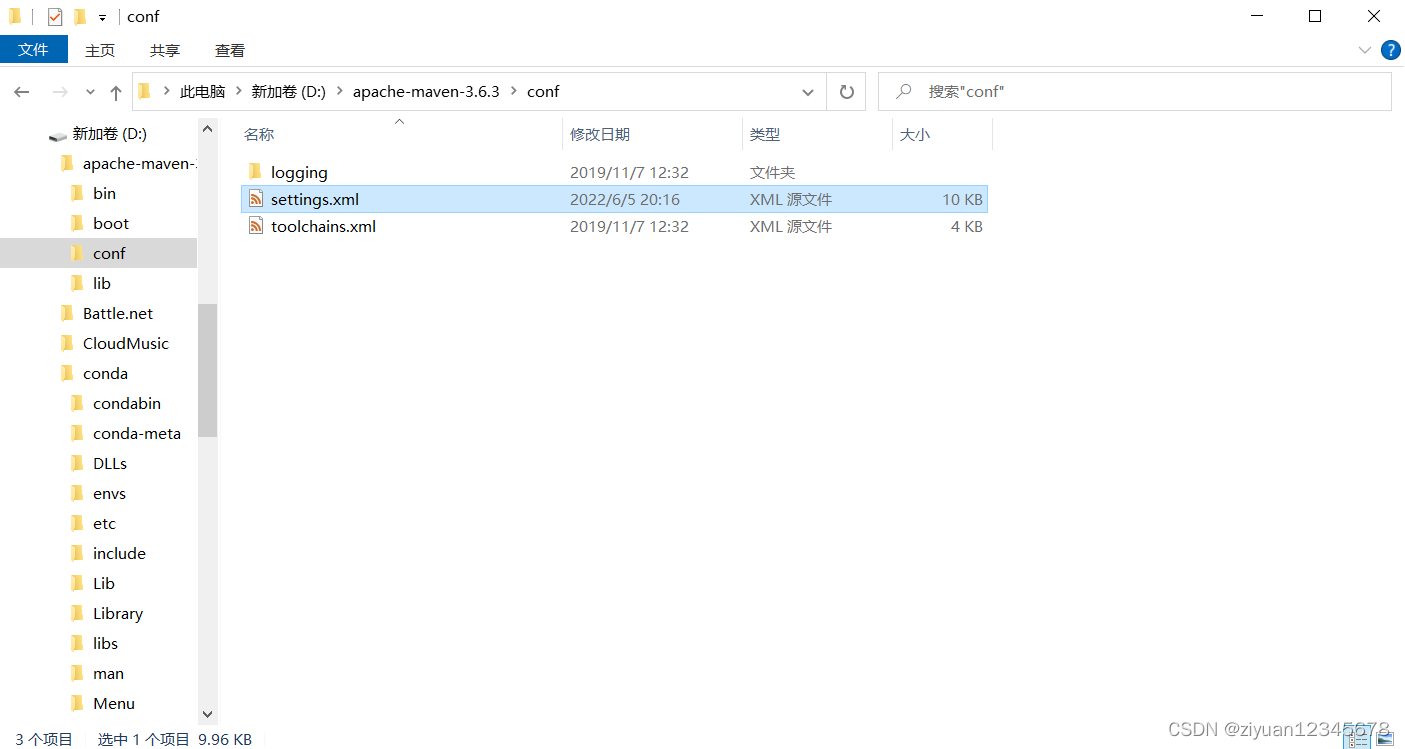The height and width of the screenshot is (749, 1405).
Task: Click the man folder icon
Action: click(x=77, y=673)
